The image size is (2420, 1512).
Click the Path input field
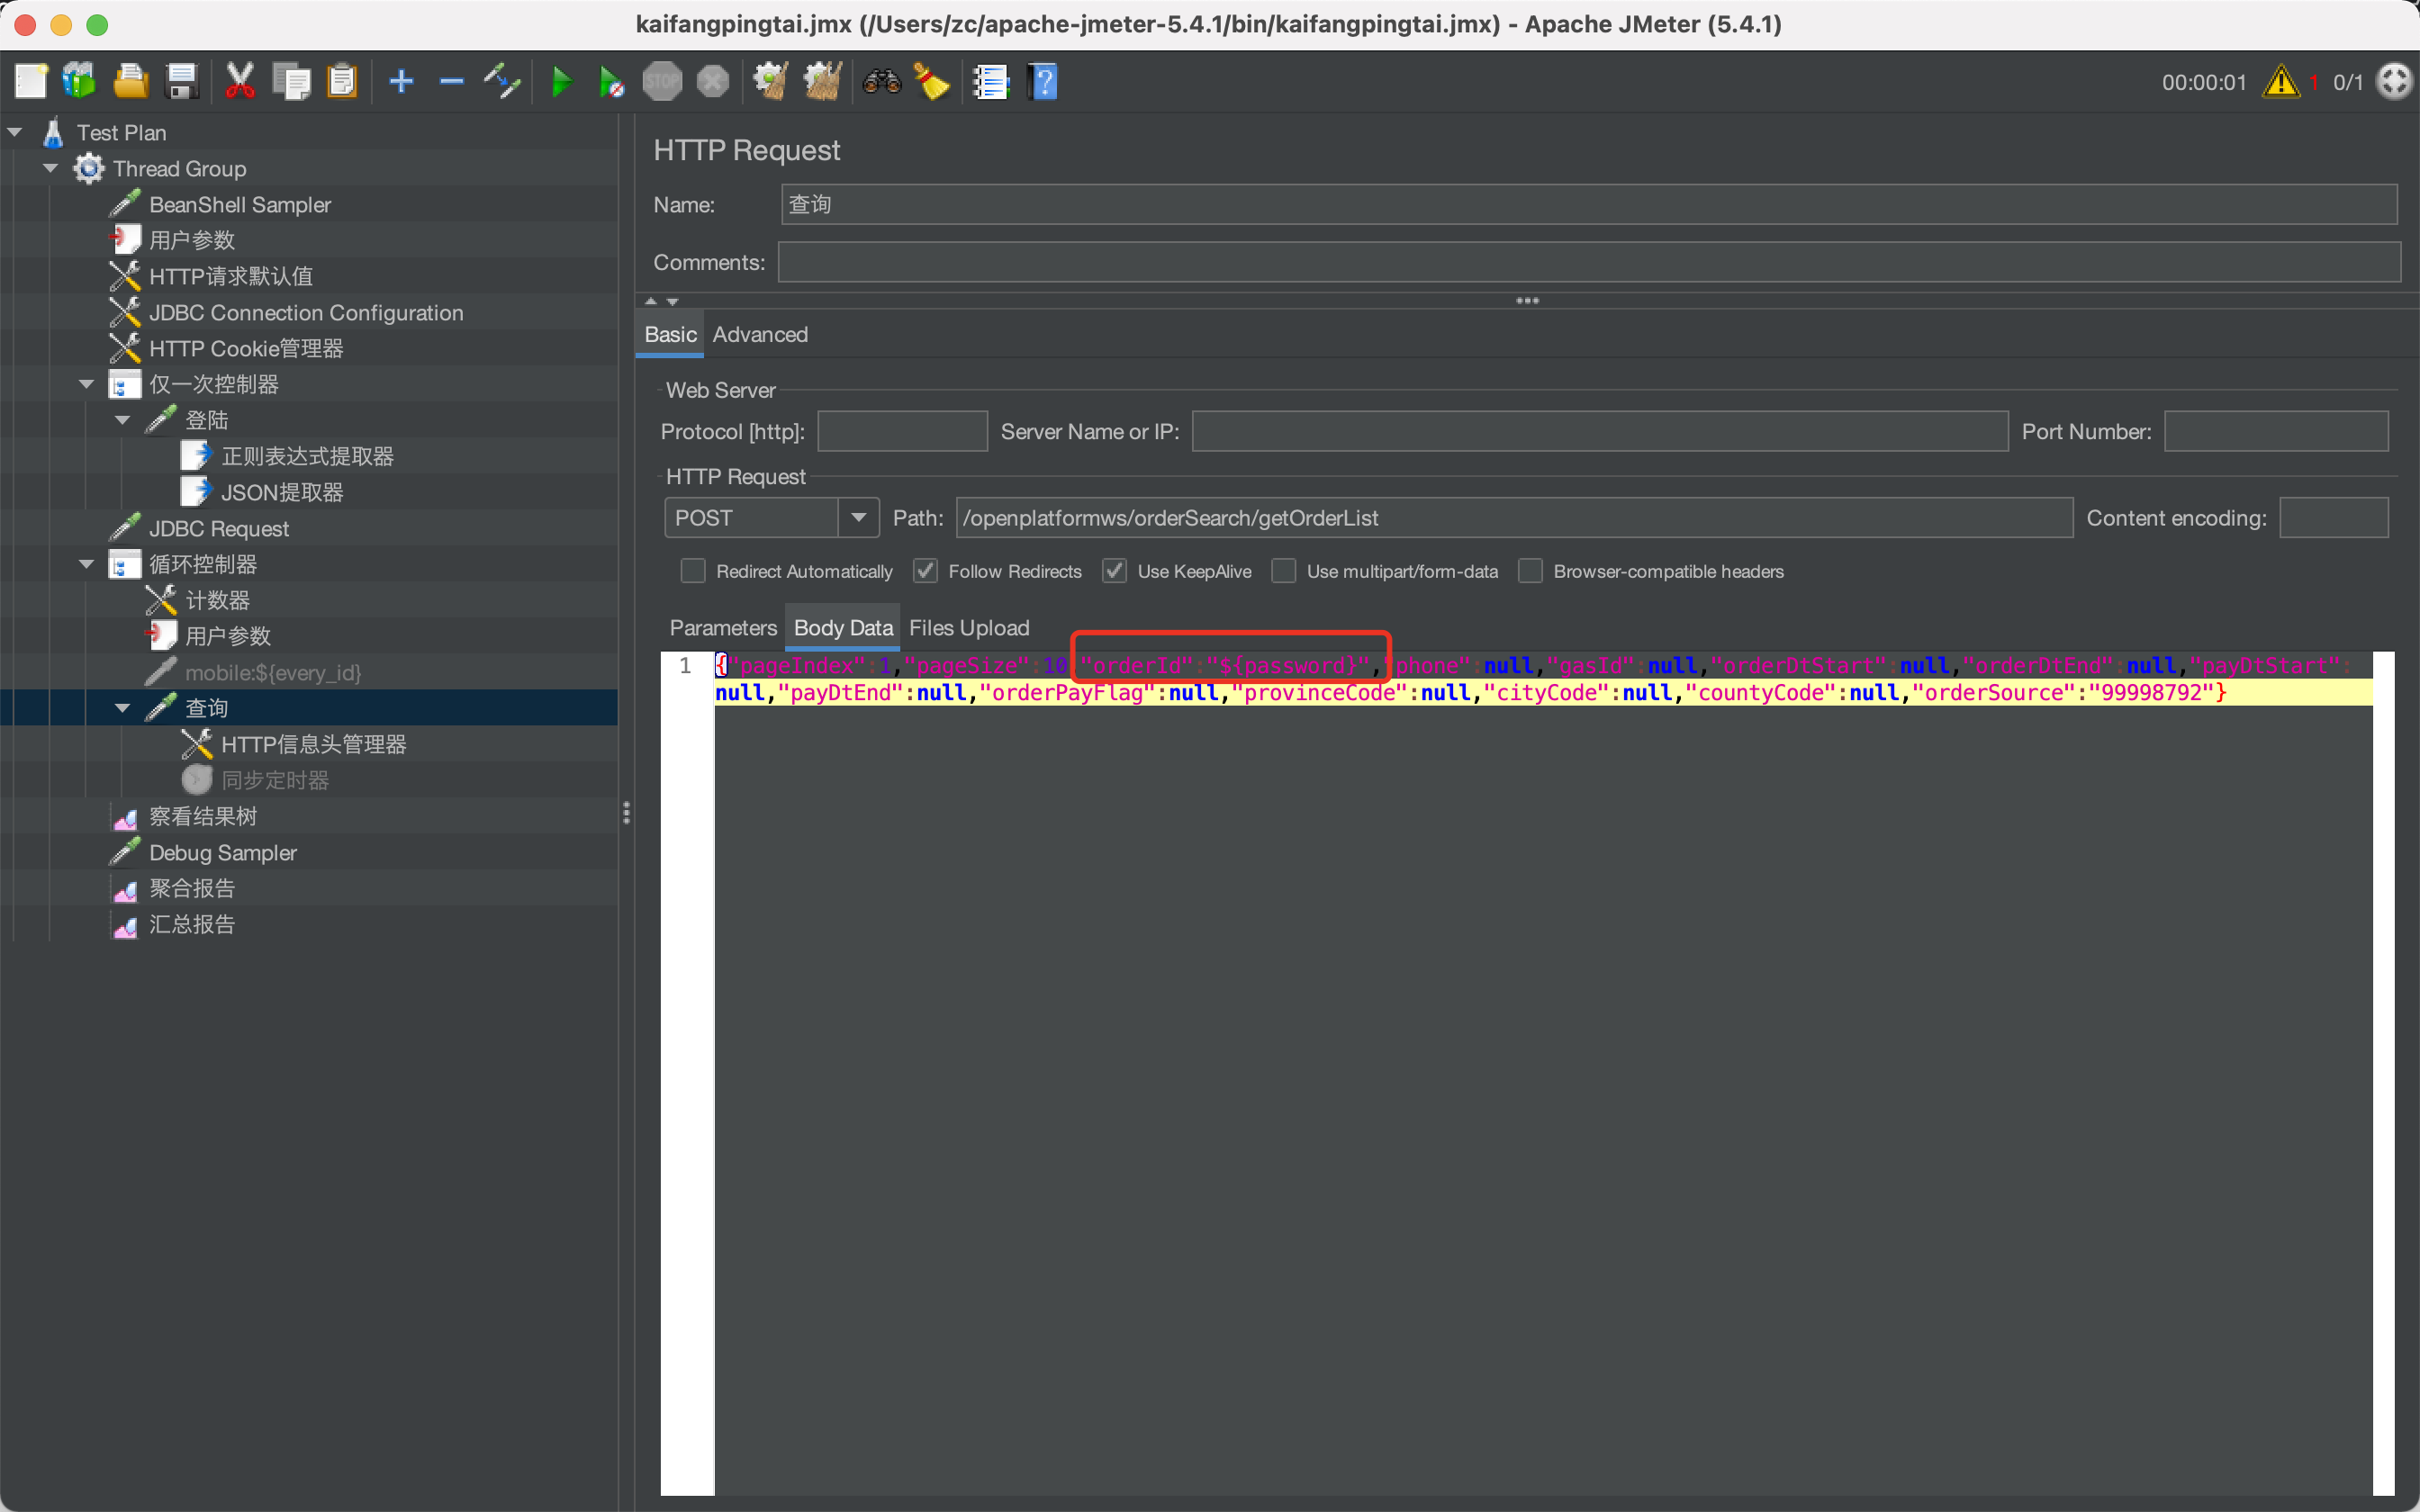1514,518
